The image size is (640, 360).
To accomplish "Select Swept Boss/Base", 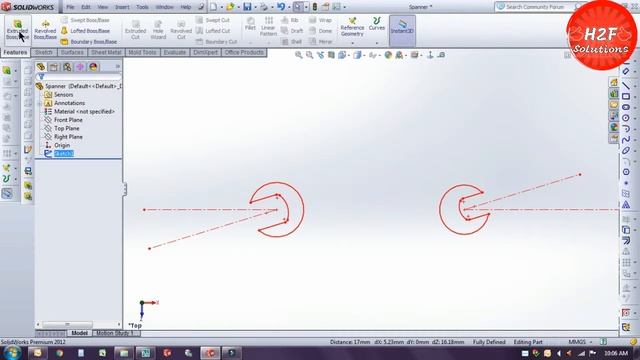I will [85, 20].
